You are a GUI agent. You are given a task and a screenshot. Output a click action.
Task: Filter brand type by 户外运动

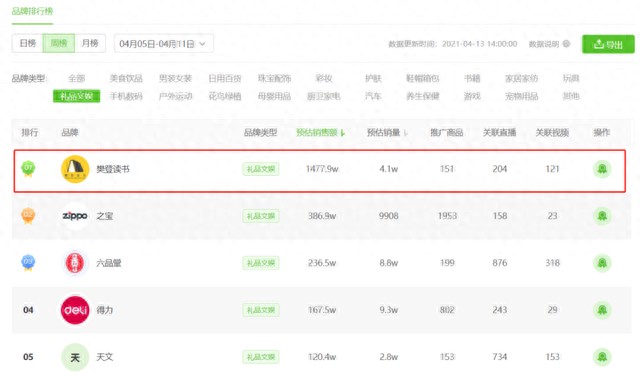tap(175, 96)
